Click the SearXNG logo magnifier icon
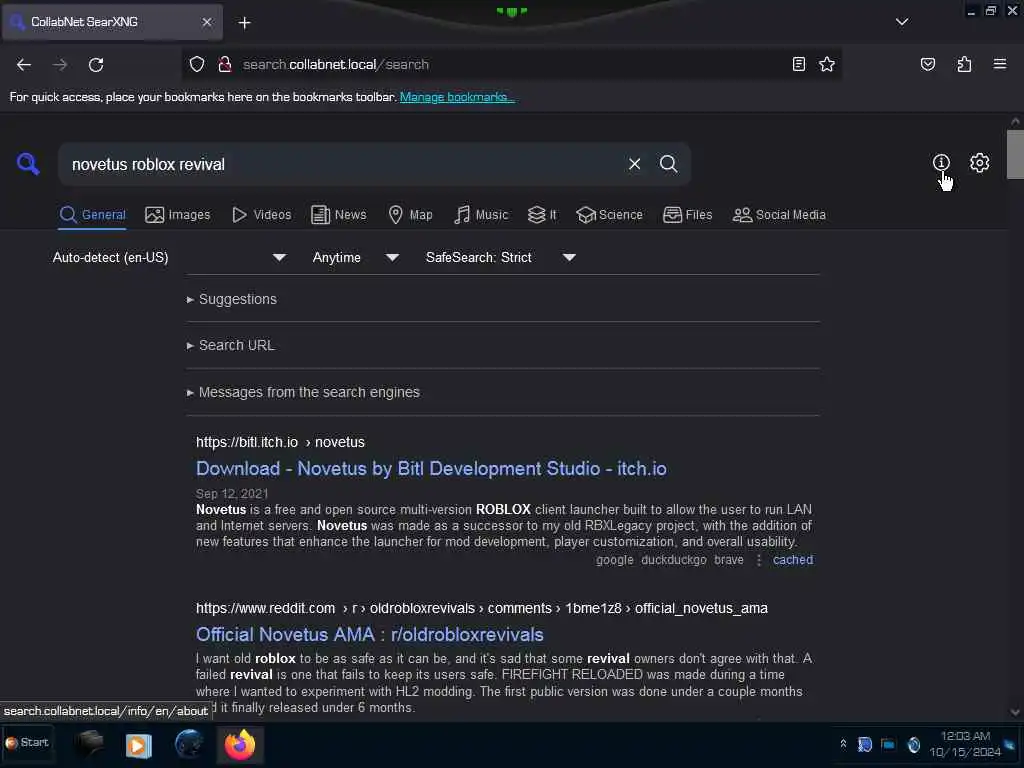This screenshot has width=1024, height=768. (28, 163)
